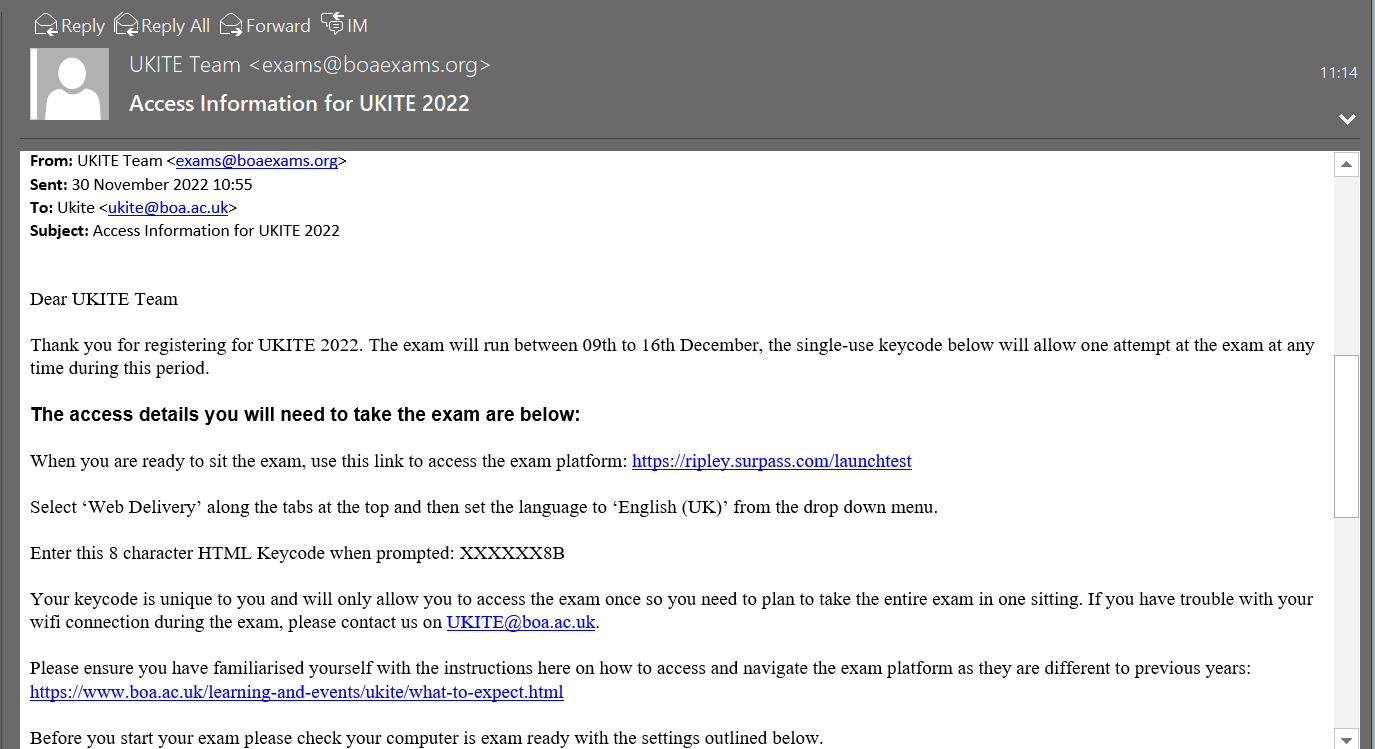Forward this email

pyautogui.click(x=265, y=25)
